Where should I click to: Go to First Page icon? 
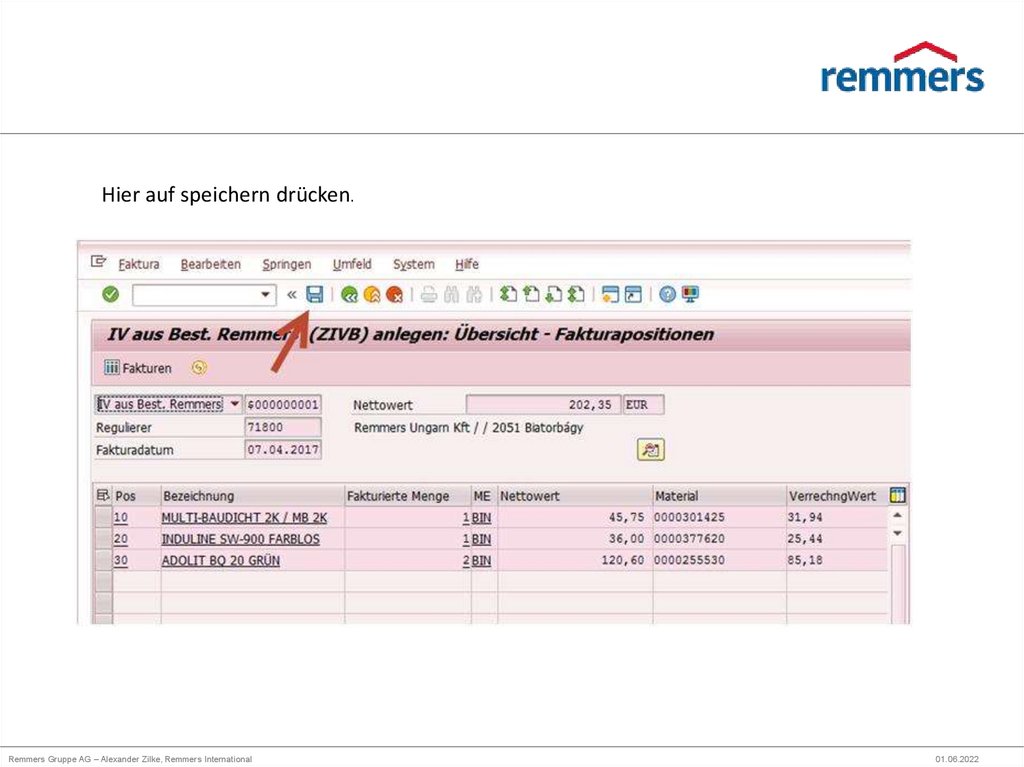click(508, 295)
